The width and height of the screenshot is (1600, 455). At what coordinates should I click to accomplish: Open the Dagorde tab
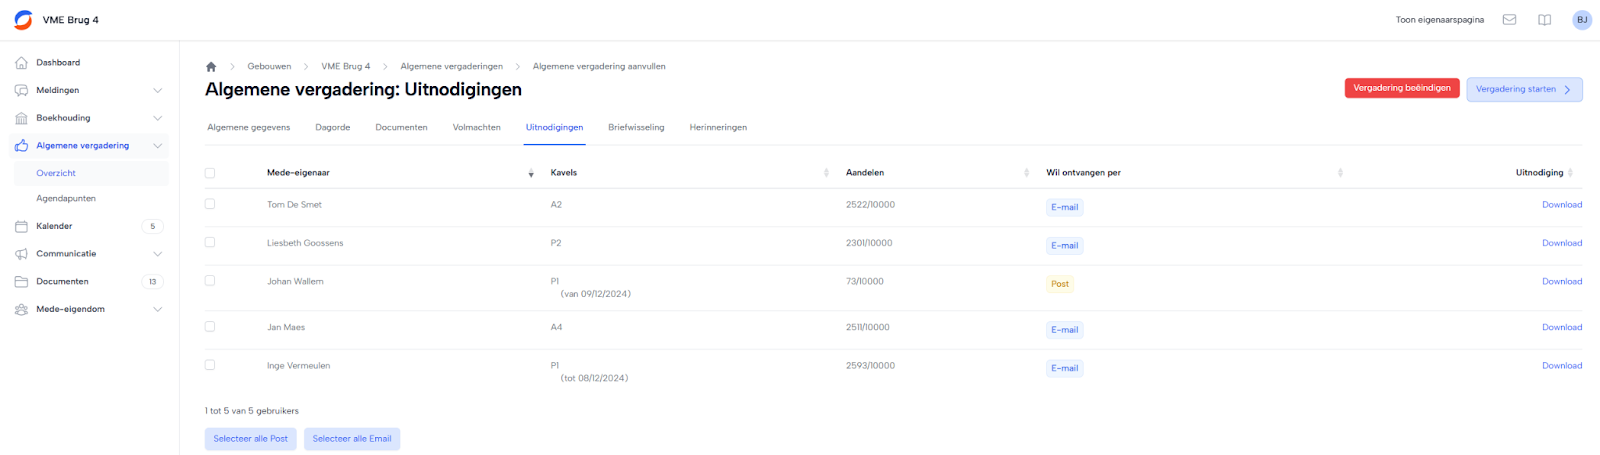[332, 128]
